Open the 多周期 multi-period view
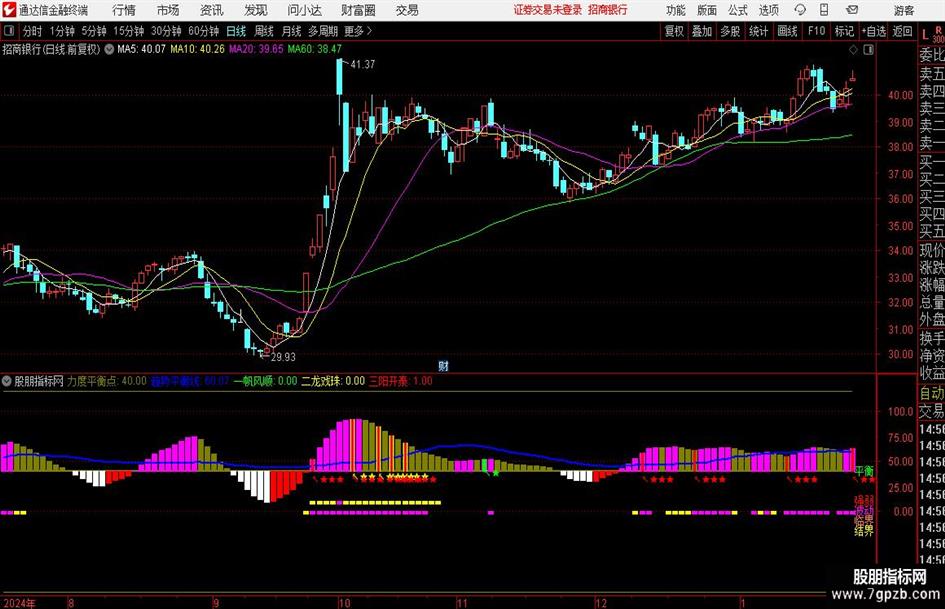This screenshot has width=945, height=609. pos(323,31)
